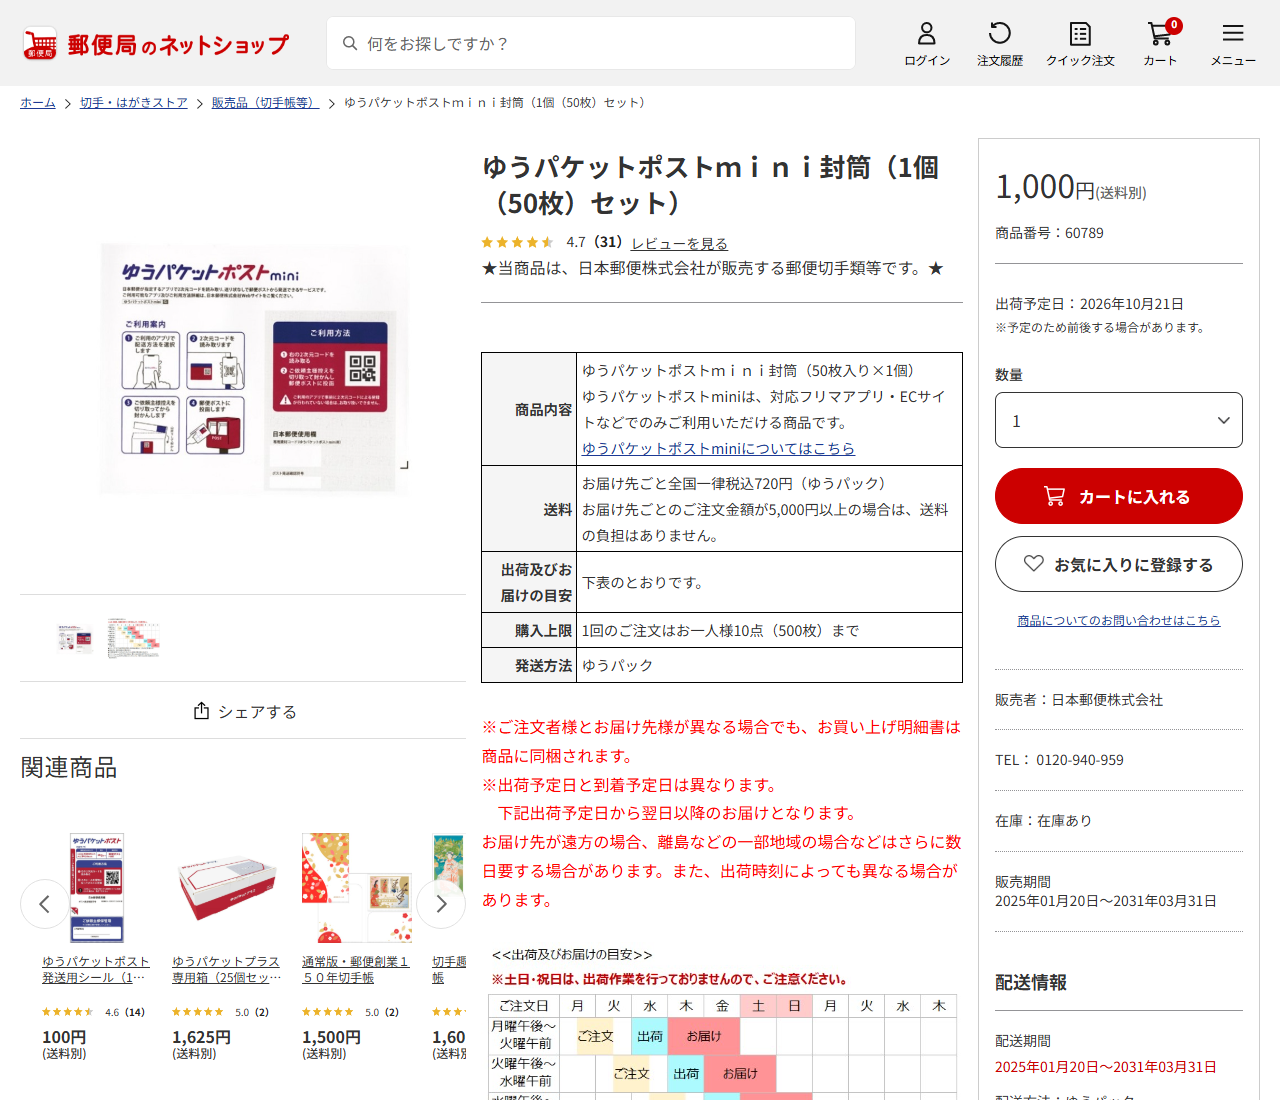The image size is (1280, 1100).
Task: Click the お気に入りに登録する button
Action: click(x=1119, y=564)
